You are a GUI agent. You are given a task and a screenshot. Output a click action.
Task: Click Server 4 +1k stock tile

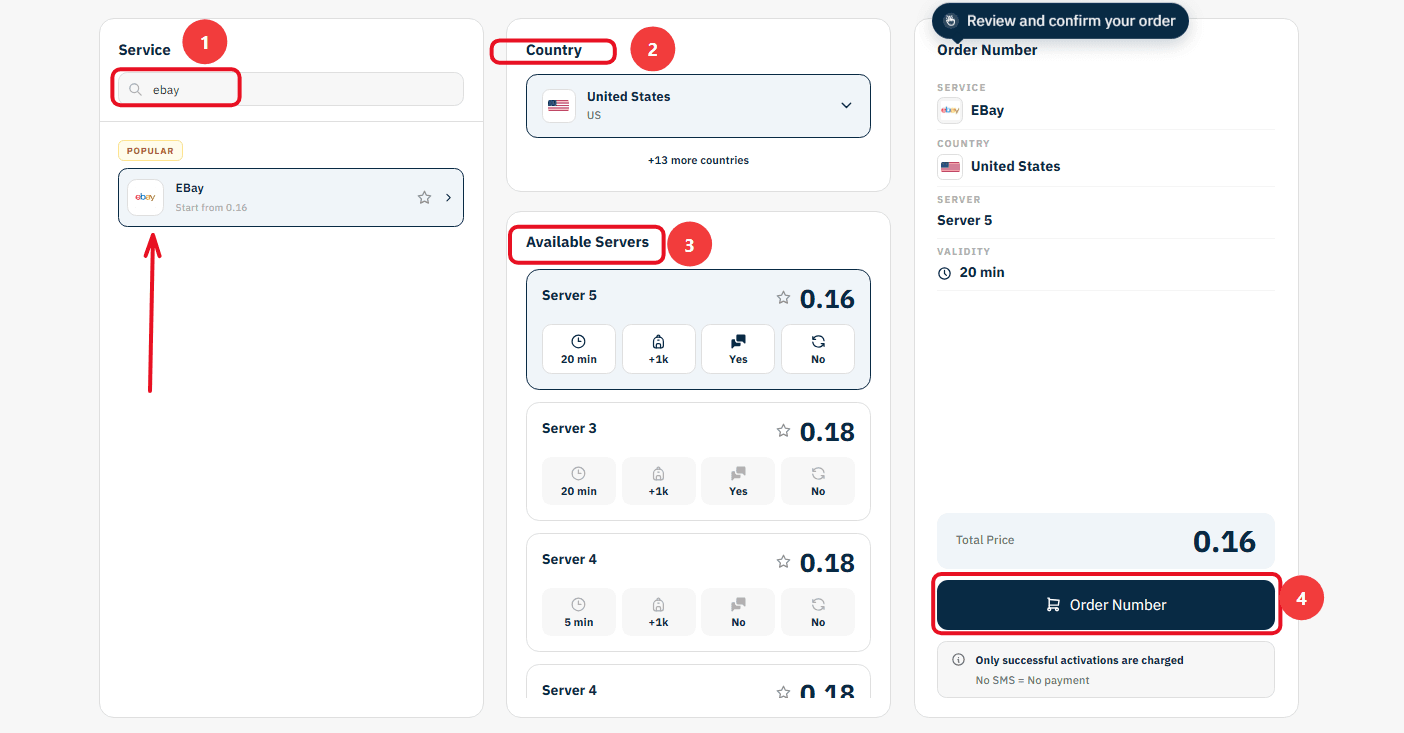(658, 612)
